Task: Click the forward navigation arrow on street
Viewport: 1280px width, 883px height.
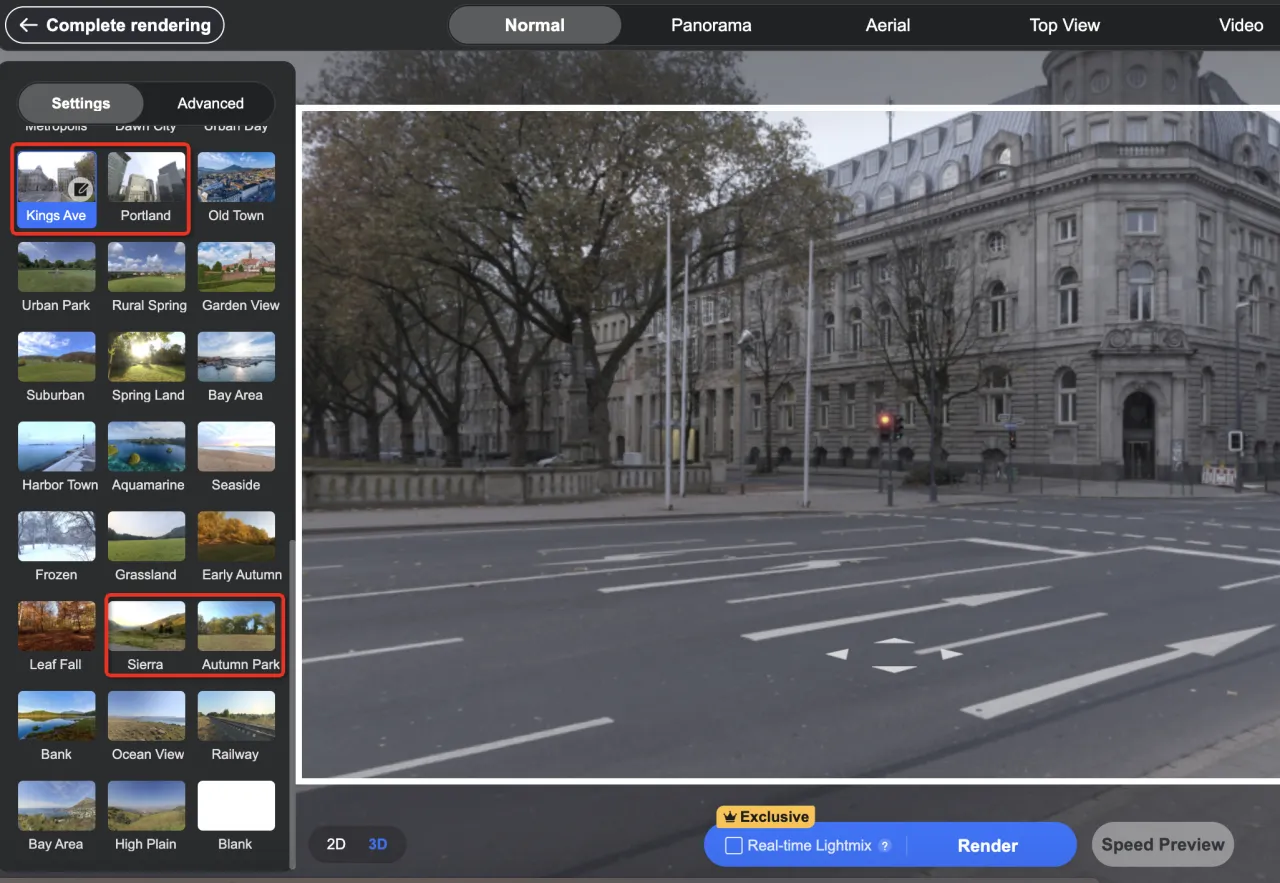Action: [x=894, y=640]
